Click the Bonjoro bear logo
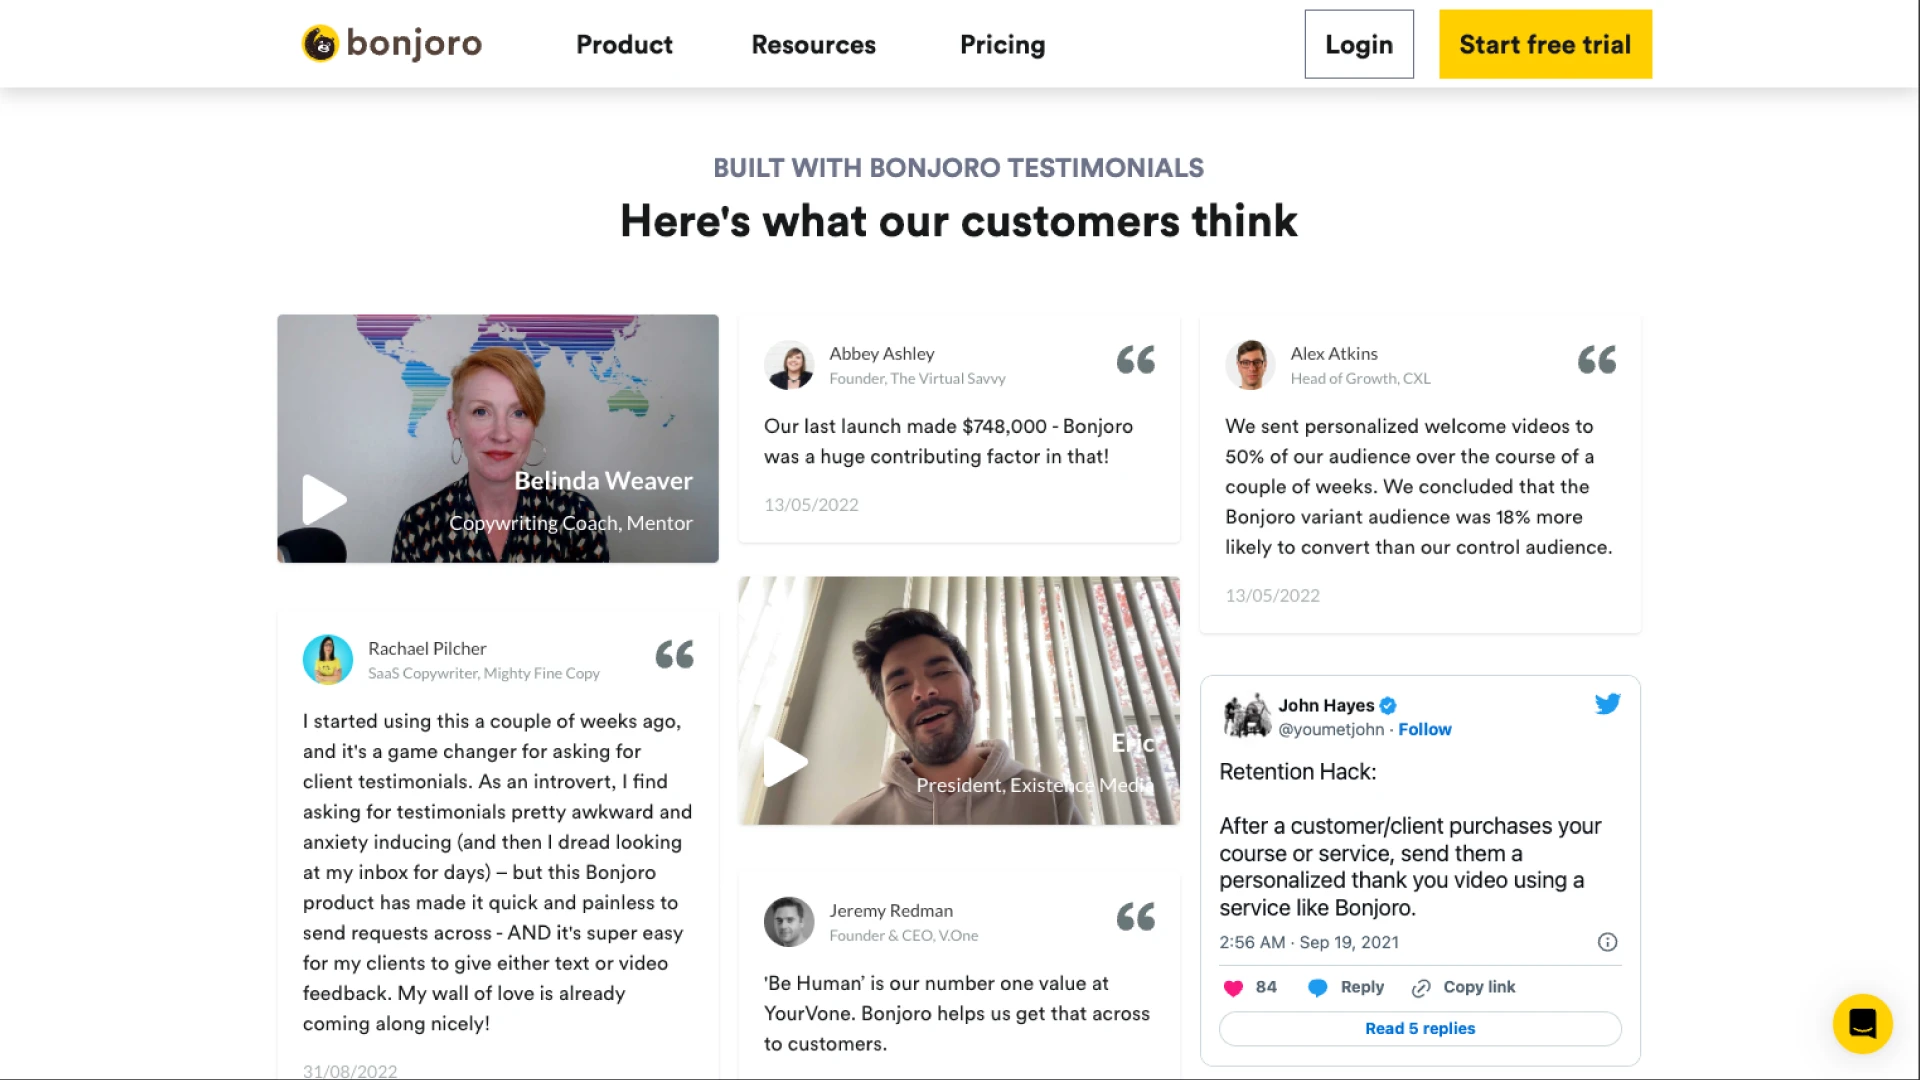Viewport: 1920px width, 1080px height. [x=320, y=44]
